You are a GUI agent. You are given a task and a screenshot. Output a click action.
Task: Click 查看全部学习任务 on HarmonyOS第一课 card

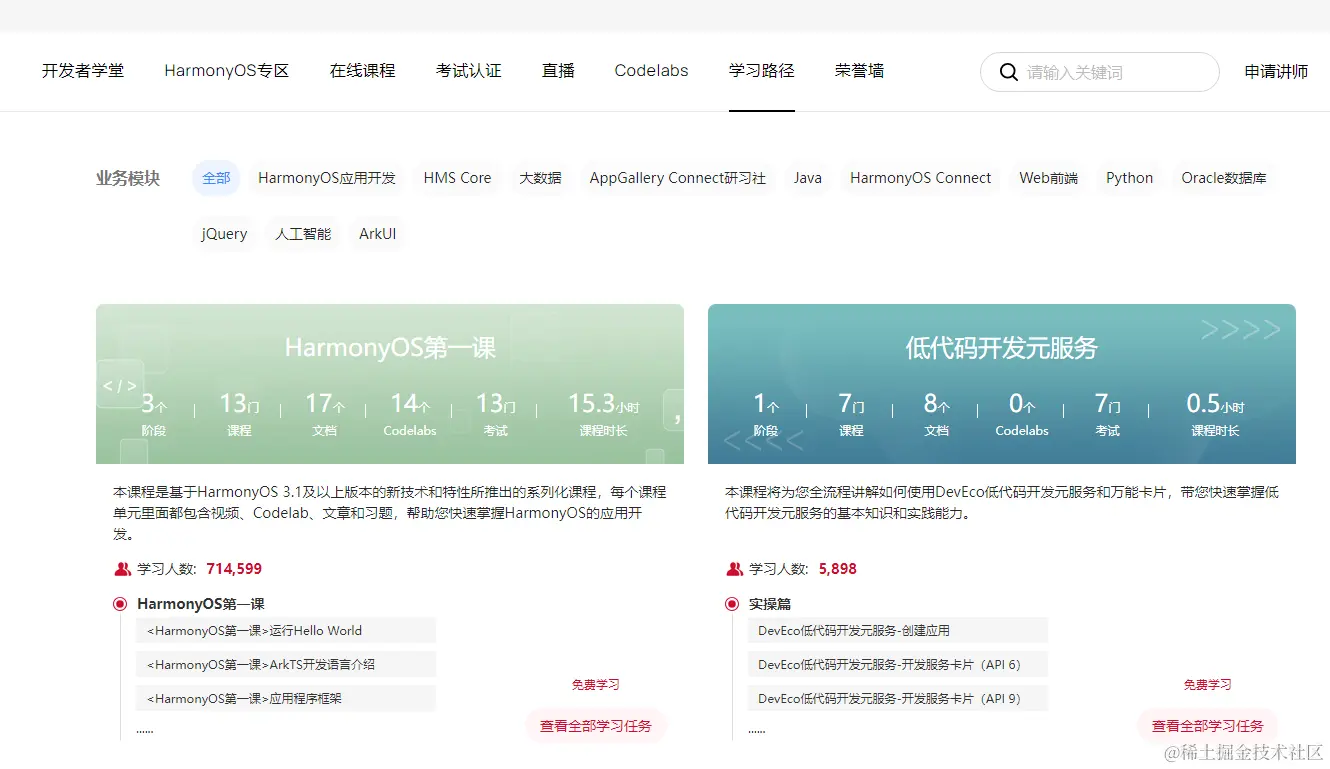pyautogui.click(x=596, y=726)
